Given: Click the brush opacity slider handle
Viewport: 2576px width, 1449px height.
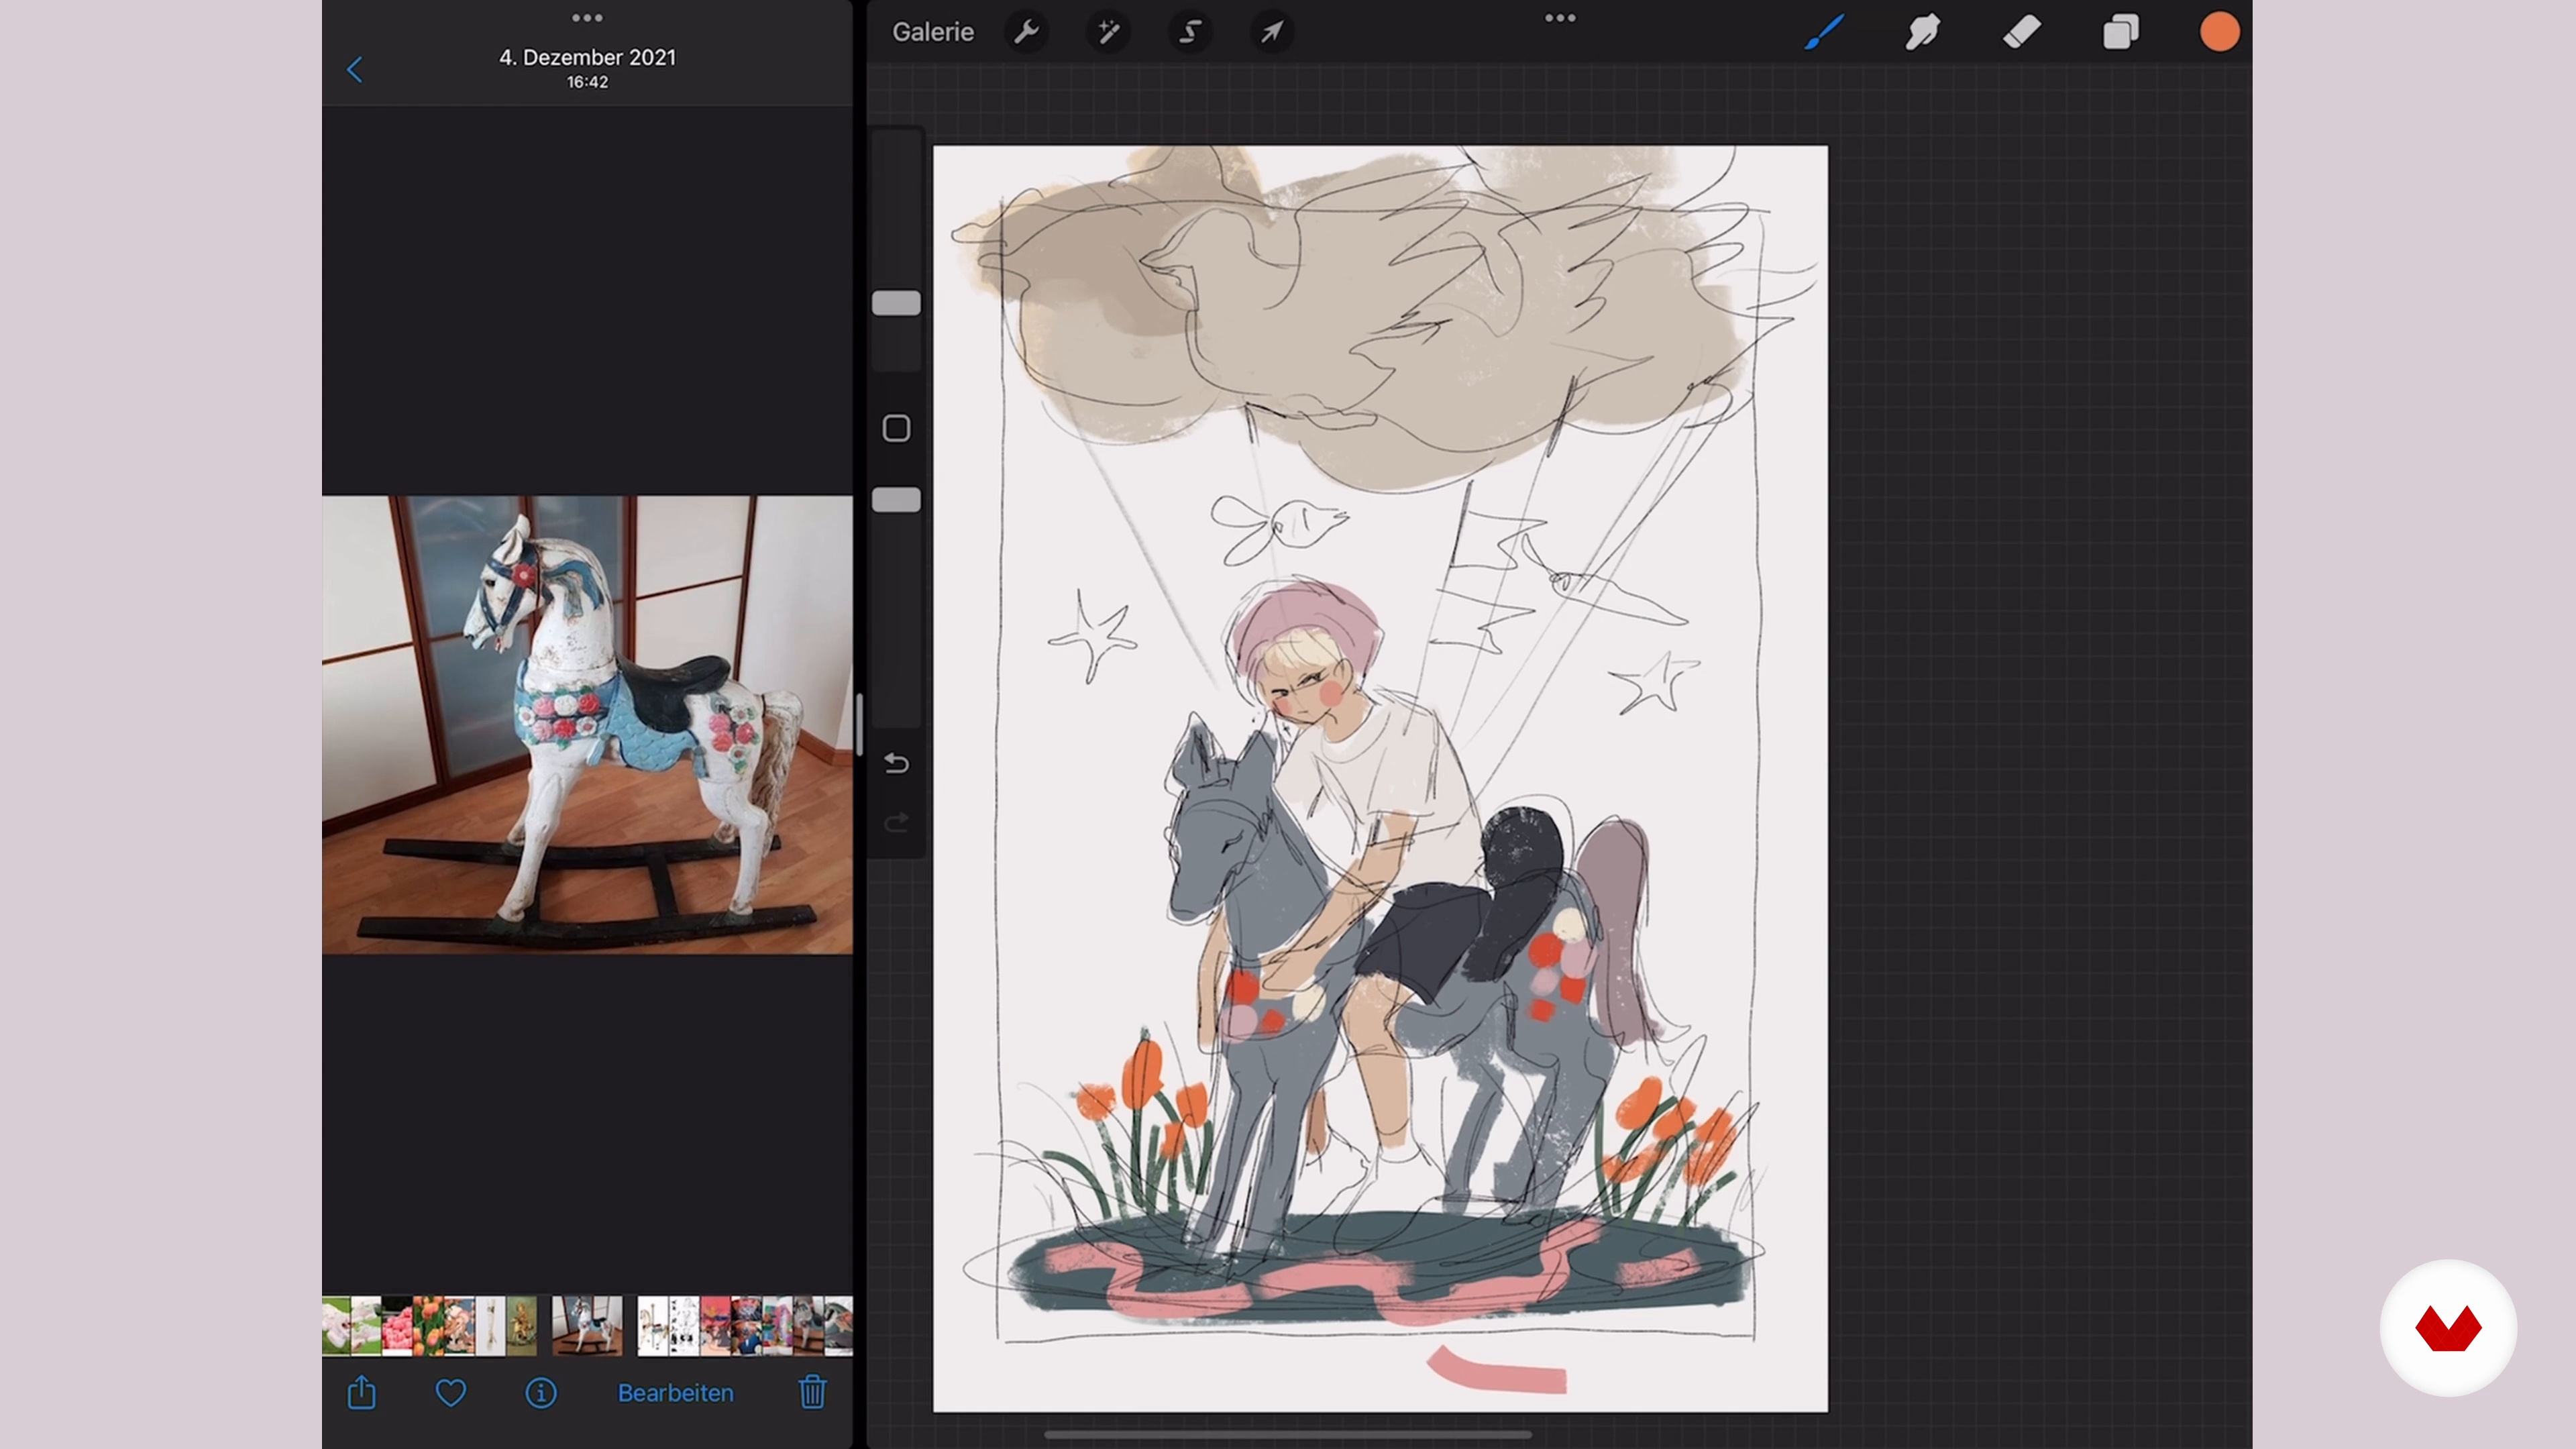Looking at the screenshot, I should [x=896, y=500].
